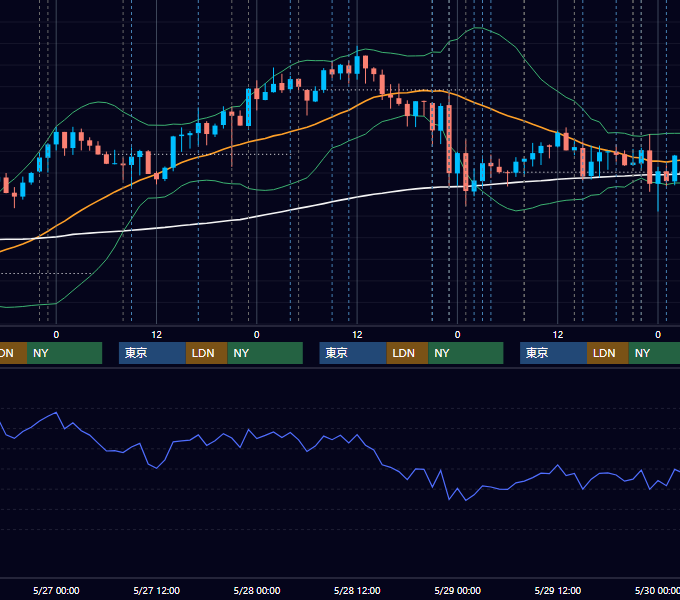Image resolution: width=680 pixels, height=600 pixels.
Task: Click the 5/29 12:00 date label
Action: pyautogui.click(x=558, y=590)
